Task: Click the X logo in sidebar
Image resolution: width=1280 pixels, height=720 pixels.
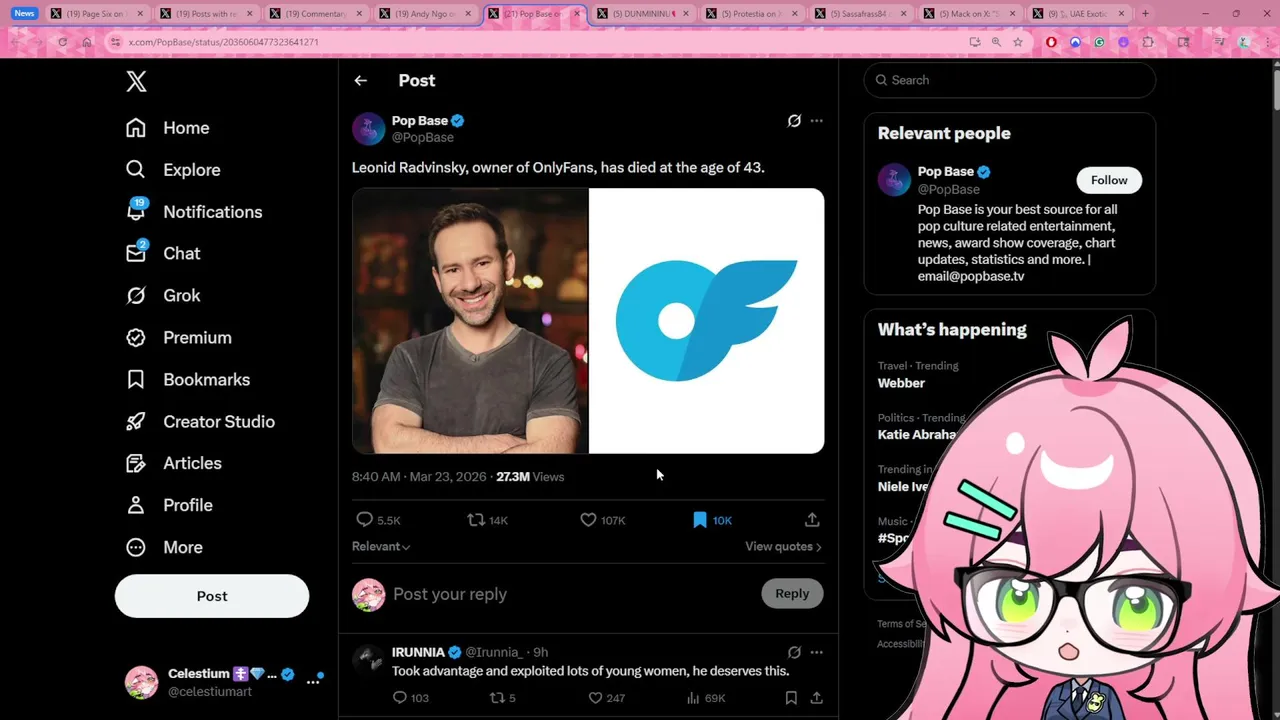Action: tap(137, 82)
